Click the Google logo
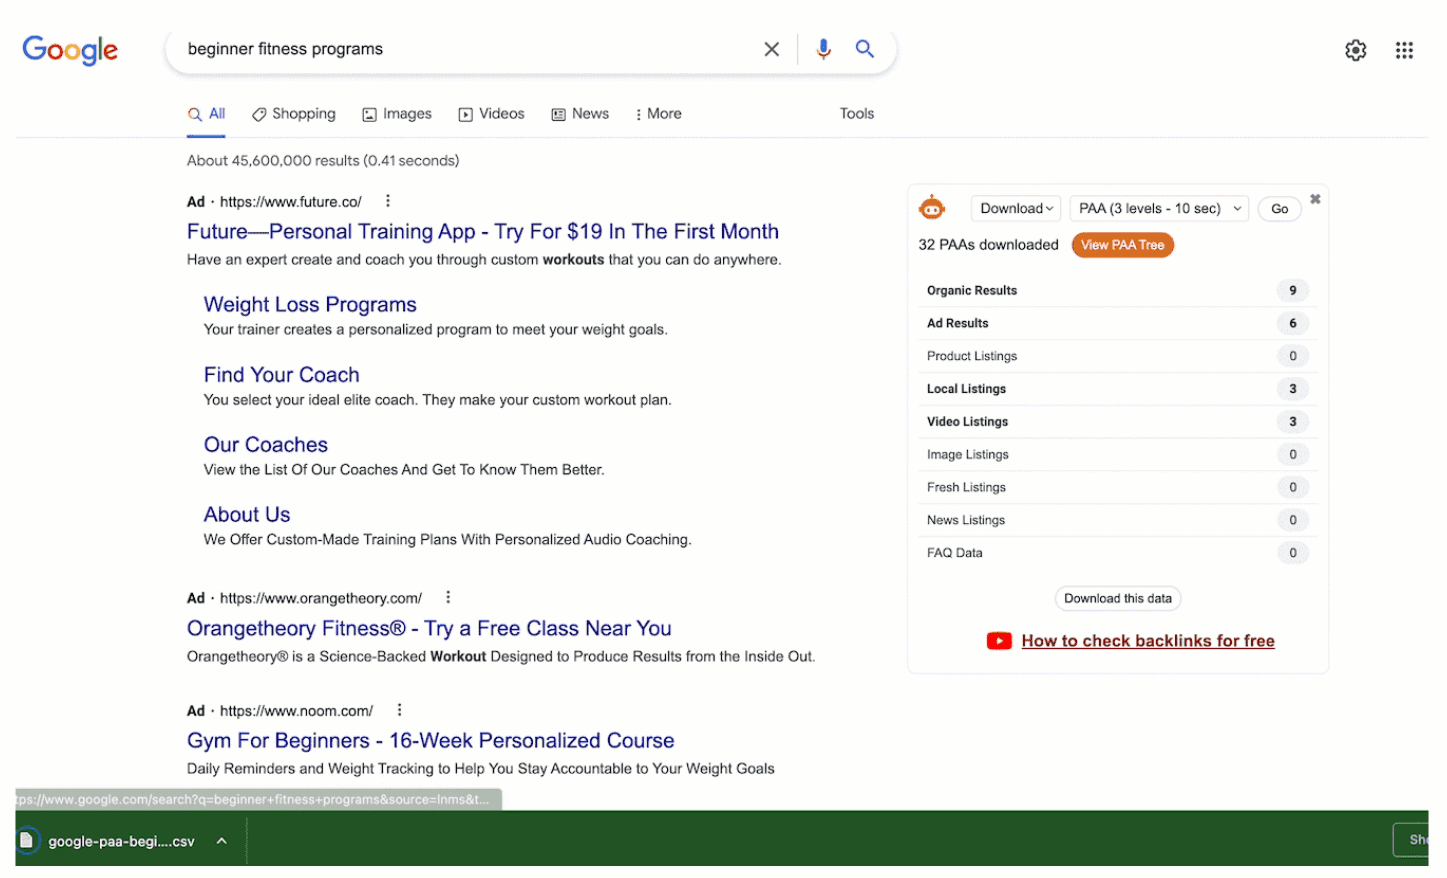The width and height of the screenshot is (1447, 878). pos(70,49)
